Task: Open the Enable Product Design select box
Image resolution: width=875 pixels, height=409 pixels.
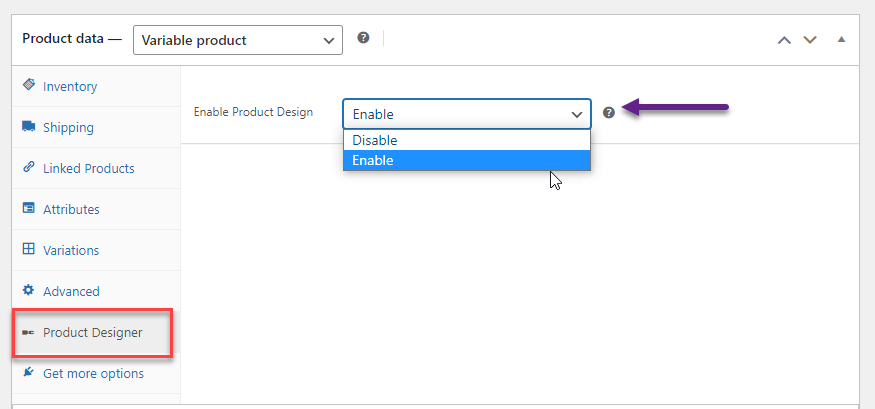Action: pyautogui.click(x=467, y=114)
